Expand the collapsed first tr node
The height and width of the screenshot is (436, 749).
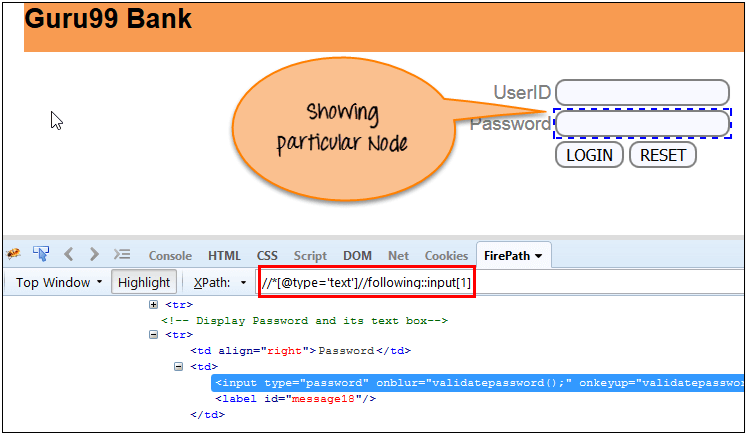153,305
